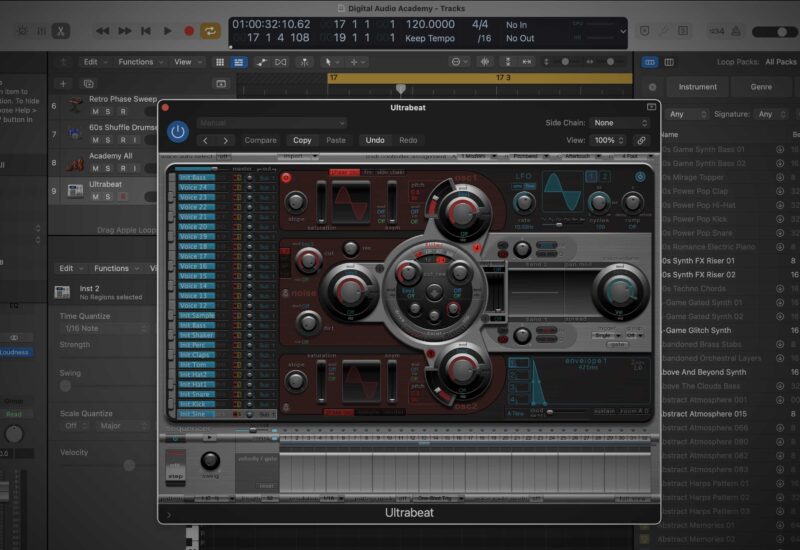
Task: Select Voice 24 in Ultrabeat voice list
Action: pos(196,187)
